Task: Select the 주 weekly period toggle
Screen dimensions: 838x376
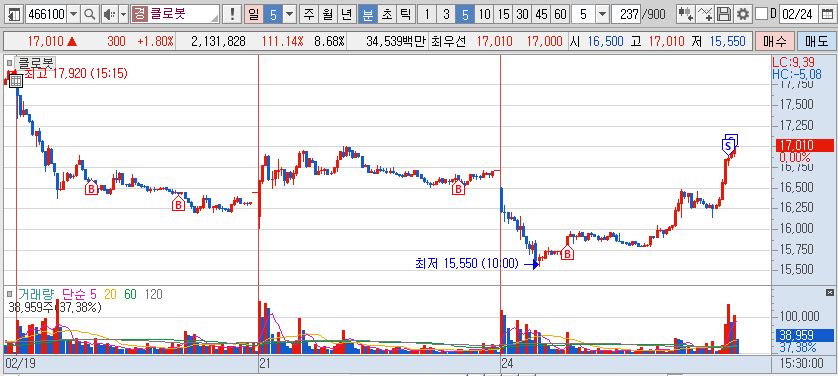Action: (x=308, y=14)
